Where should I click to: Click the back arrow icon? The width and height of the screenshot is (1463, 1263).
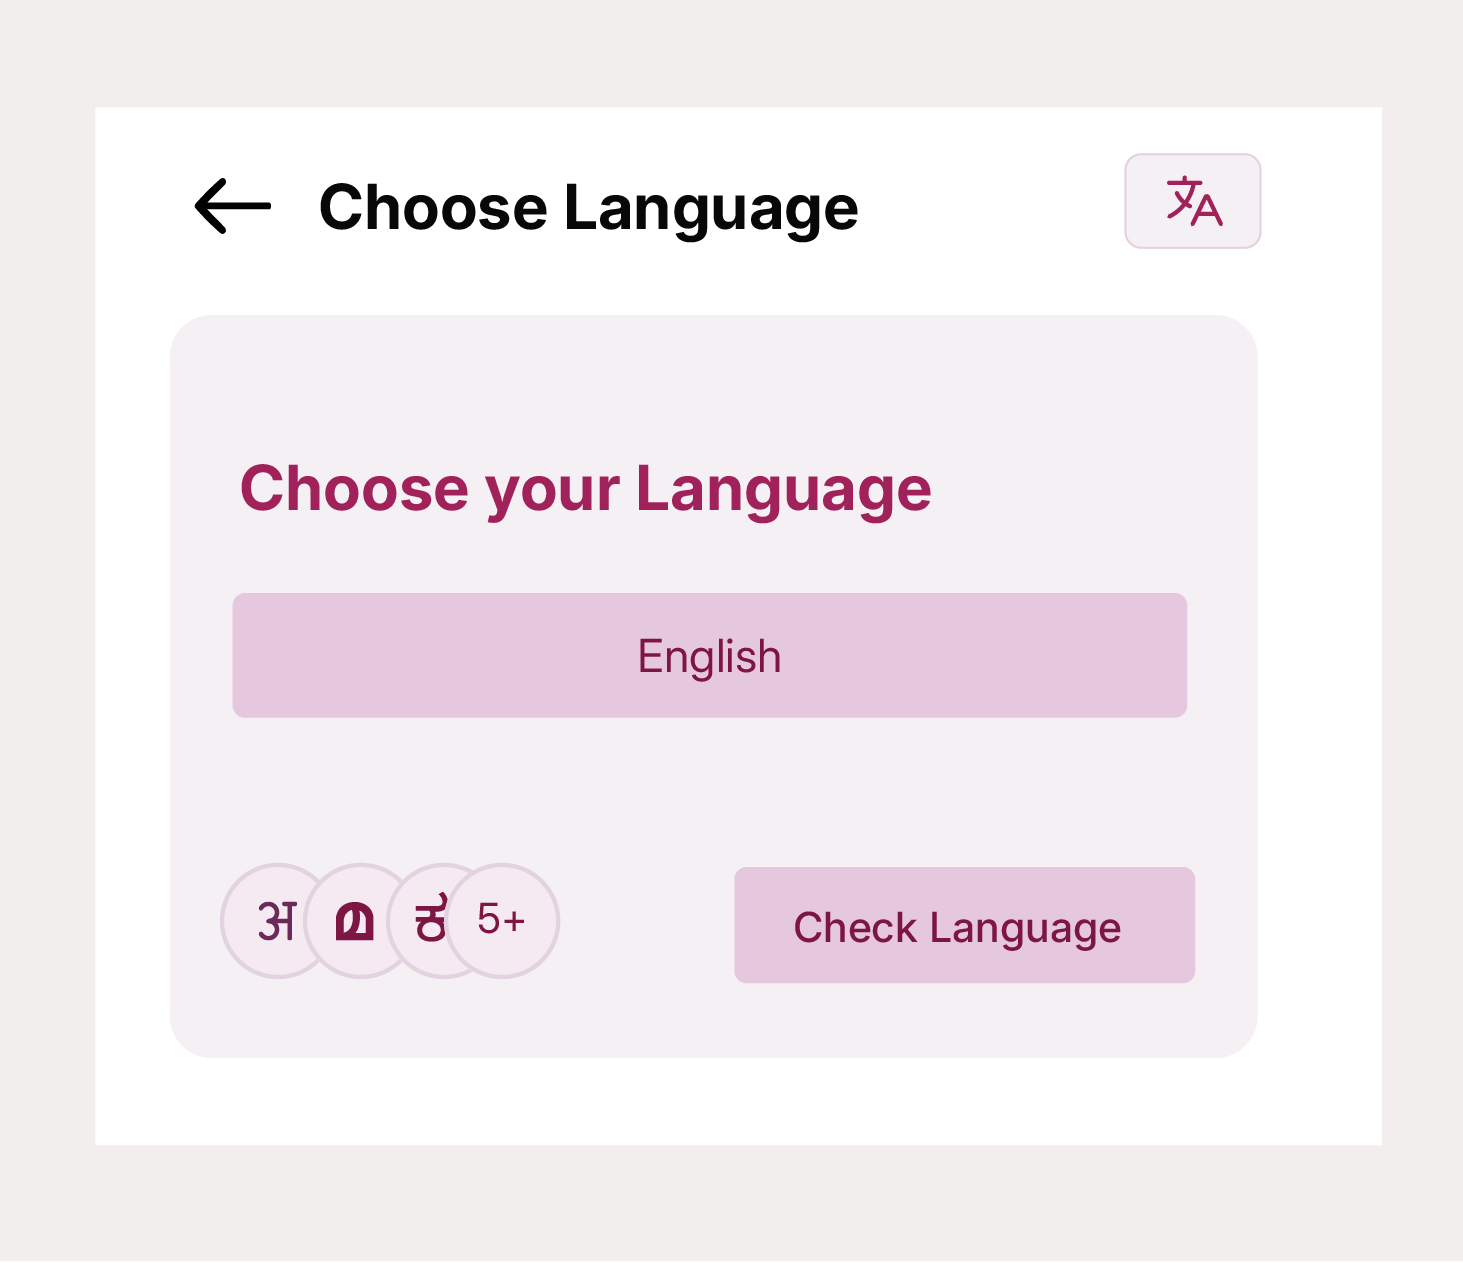233,206
